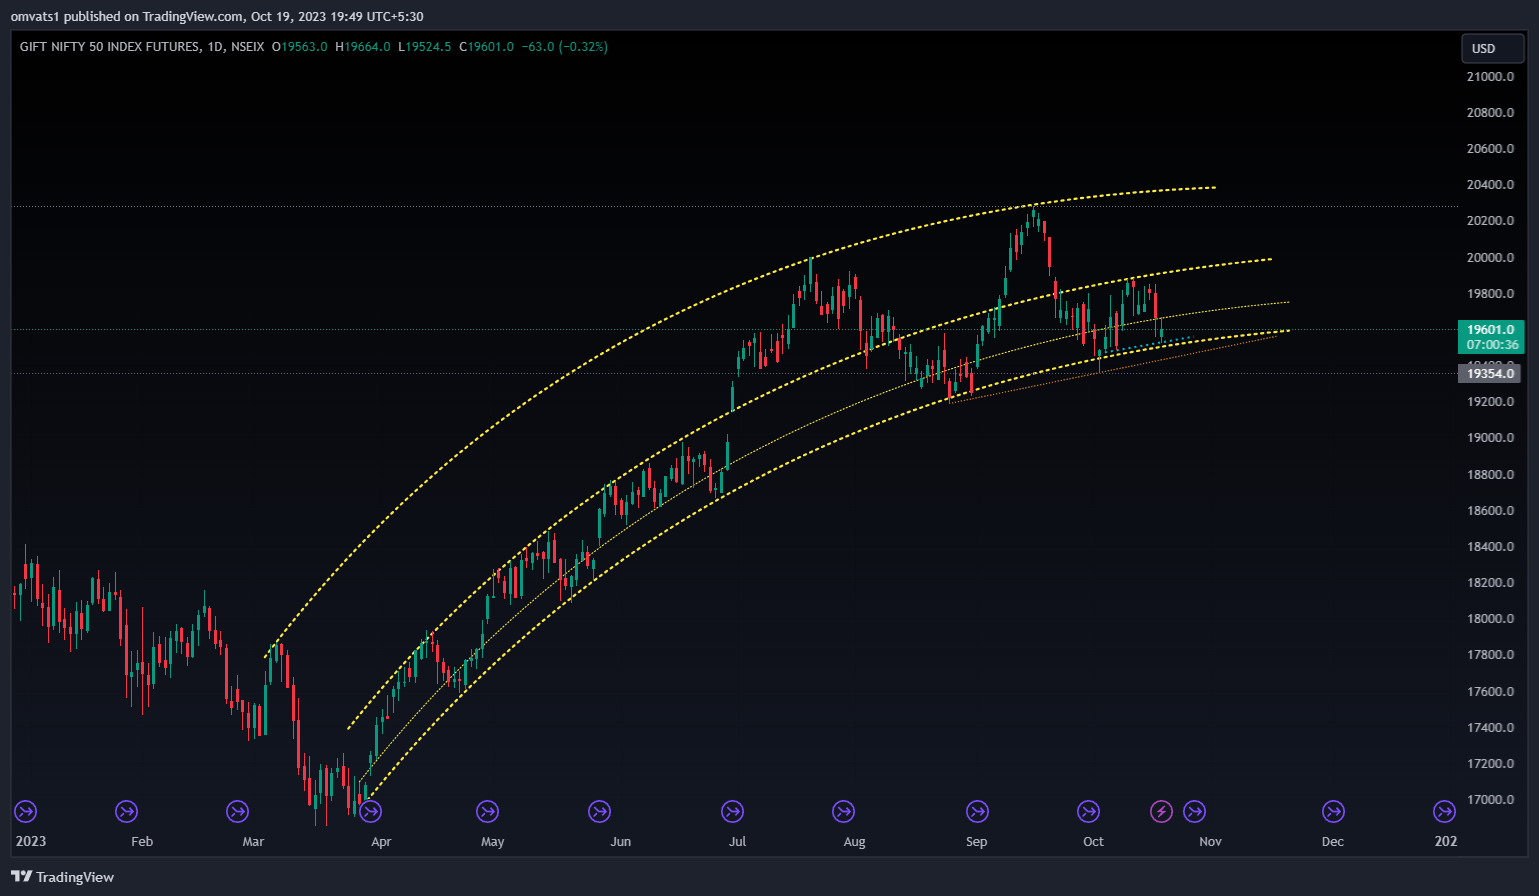This screenshot has height=896, width=1539.
Task: Click the open value O19563.0
Action: pos(300,47)
